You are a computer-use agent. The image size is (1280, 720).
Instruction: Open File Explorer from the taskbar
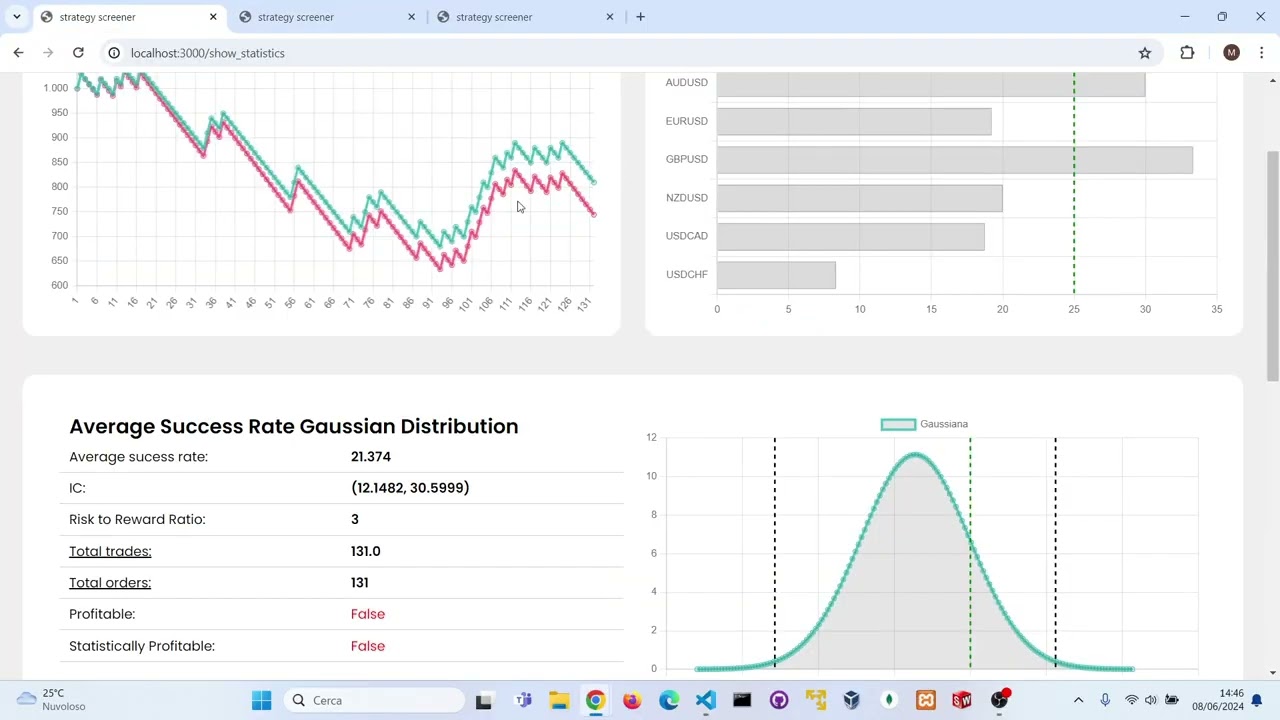pos(559,700)
